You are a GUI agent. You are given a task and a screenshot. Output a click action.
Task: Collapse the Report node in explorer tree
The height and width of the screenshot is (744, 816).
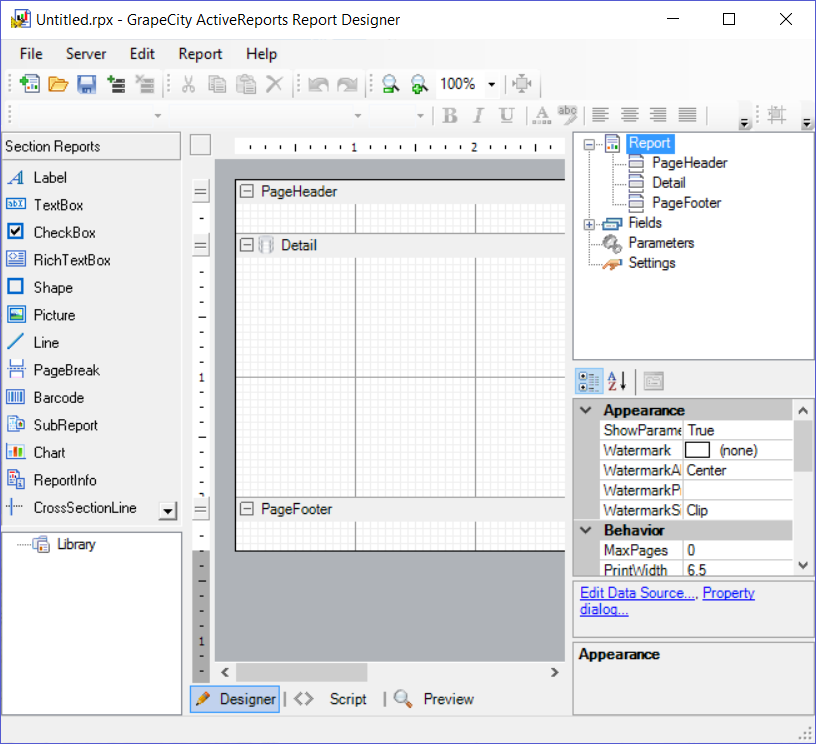(589, 144)
